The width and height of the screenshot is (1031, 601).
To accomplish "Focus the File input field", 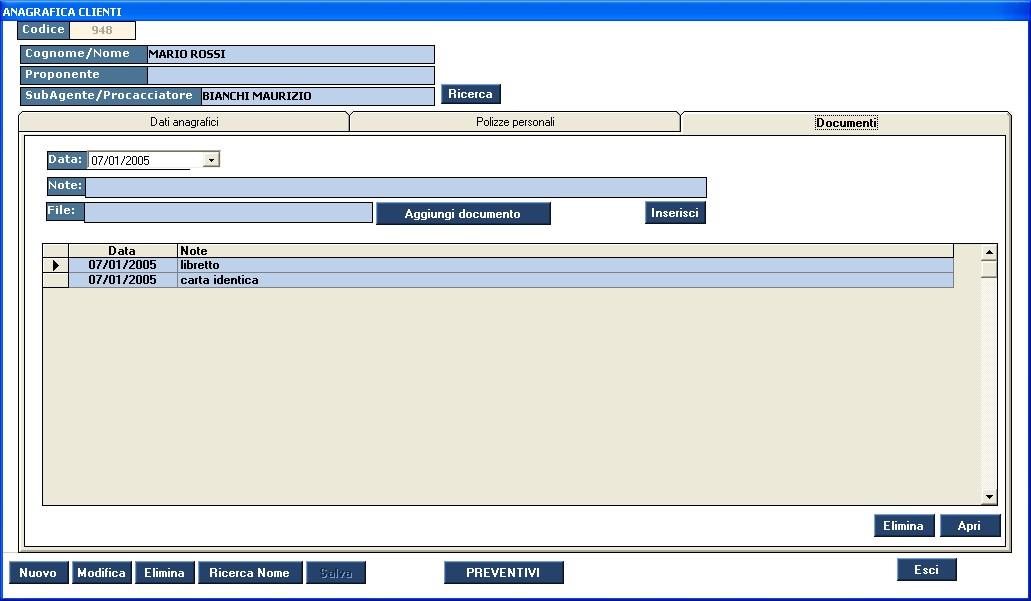I will click(x=228, y=212).
